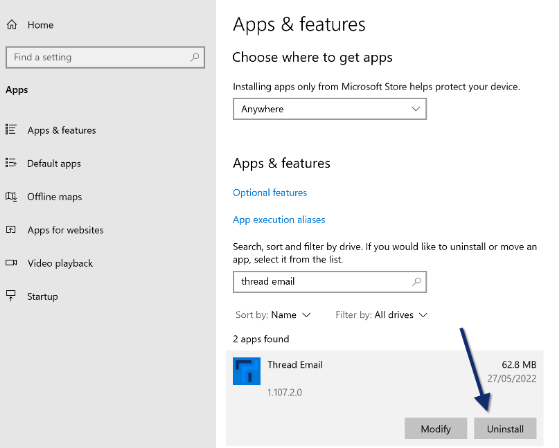Click the Apps for websites icon
The height and width of the screenshot is (448, 559).
[x=11, y=230]
